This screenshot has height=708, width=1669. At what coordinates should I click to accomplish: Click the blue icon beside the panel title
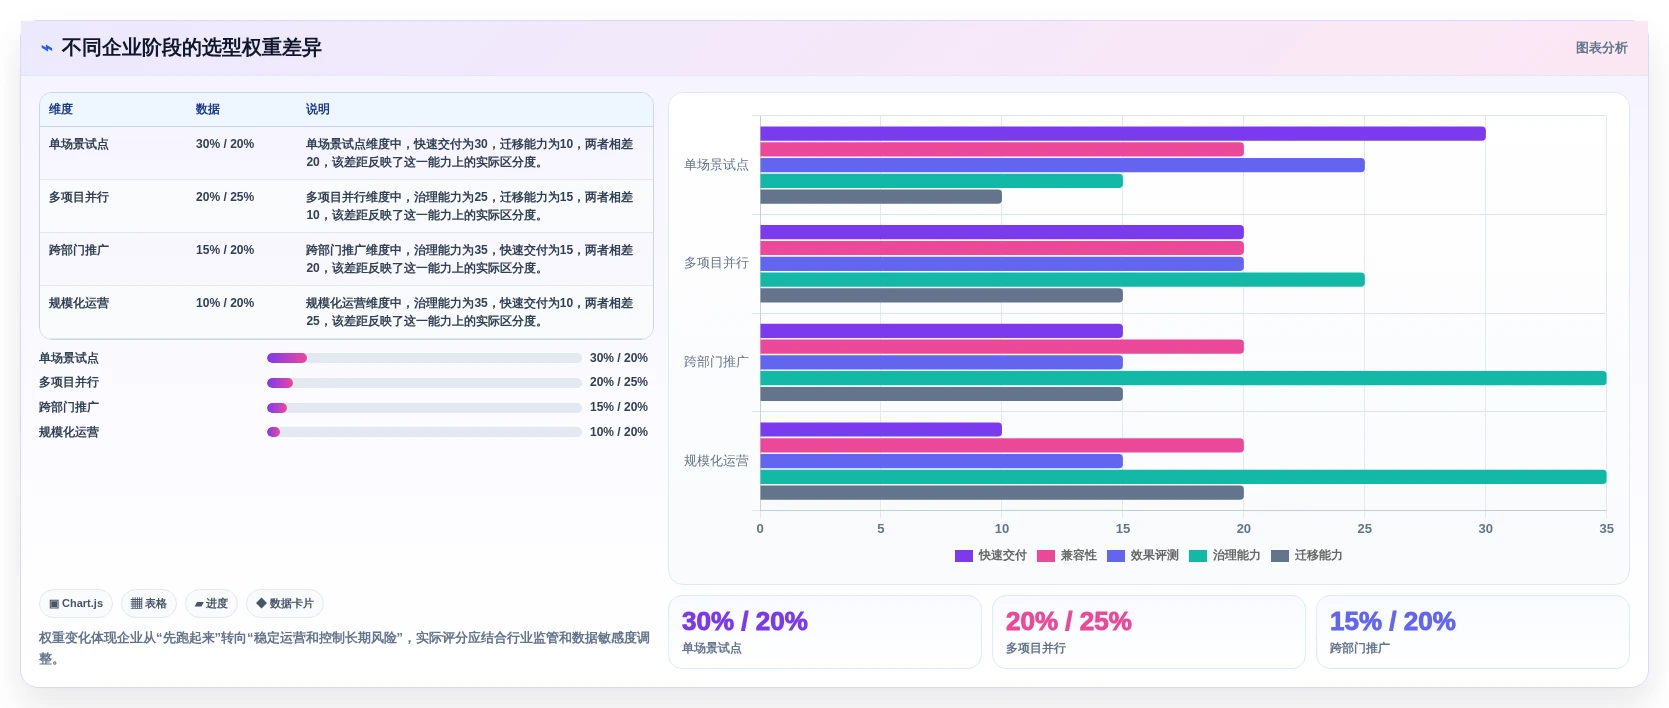(46, 48)
